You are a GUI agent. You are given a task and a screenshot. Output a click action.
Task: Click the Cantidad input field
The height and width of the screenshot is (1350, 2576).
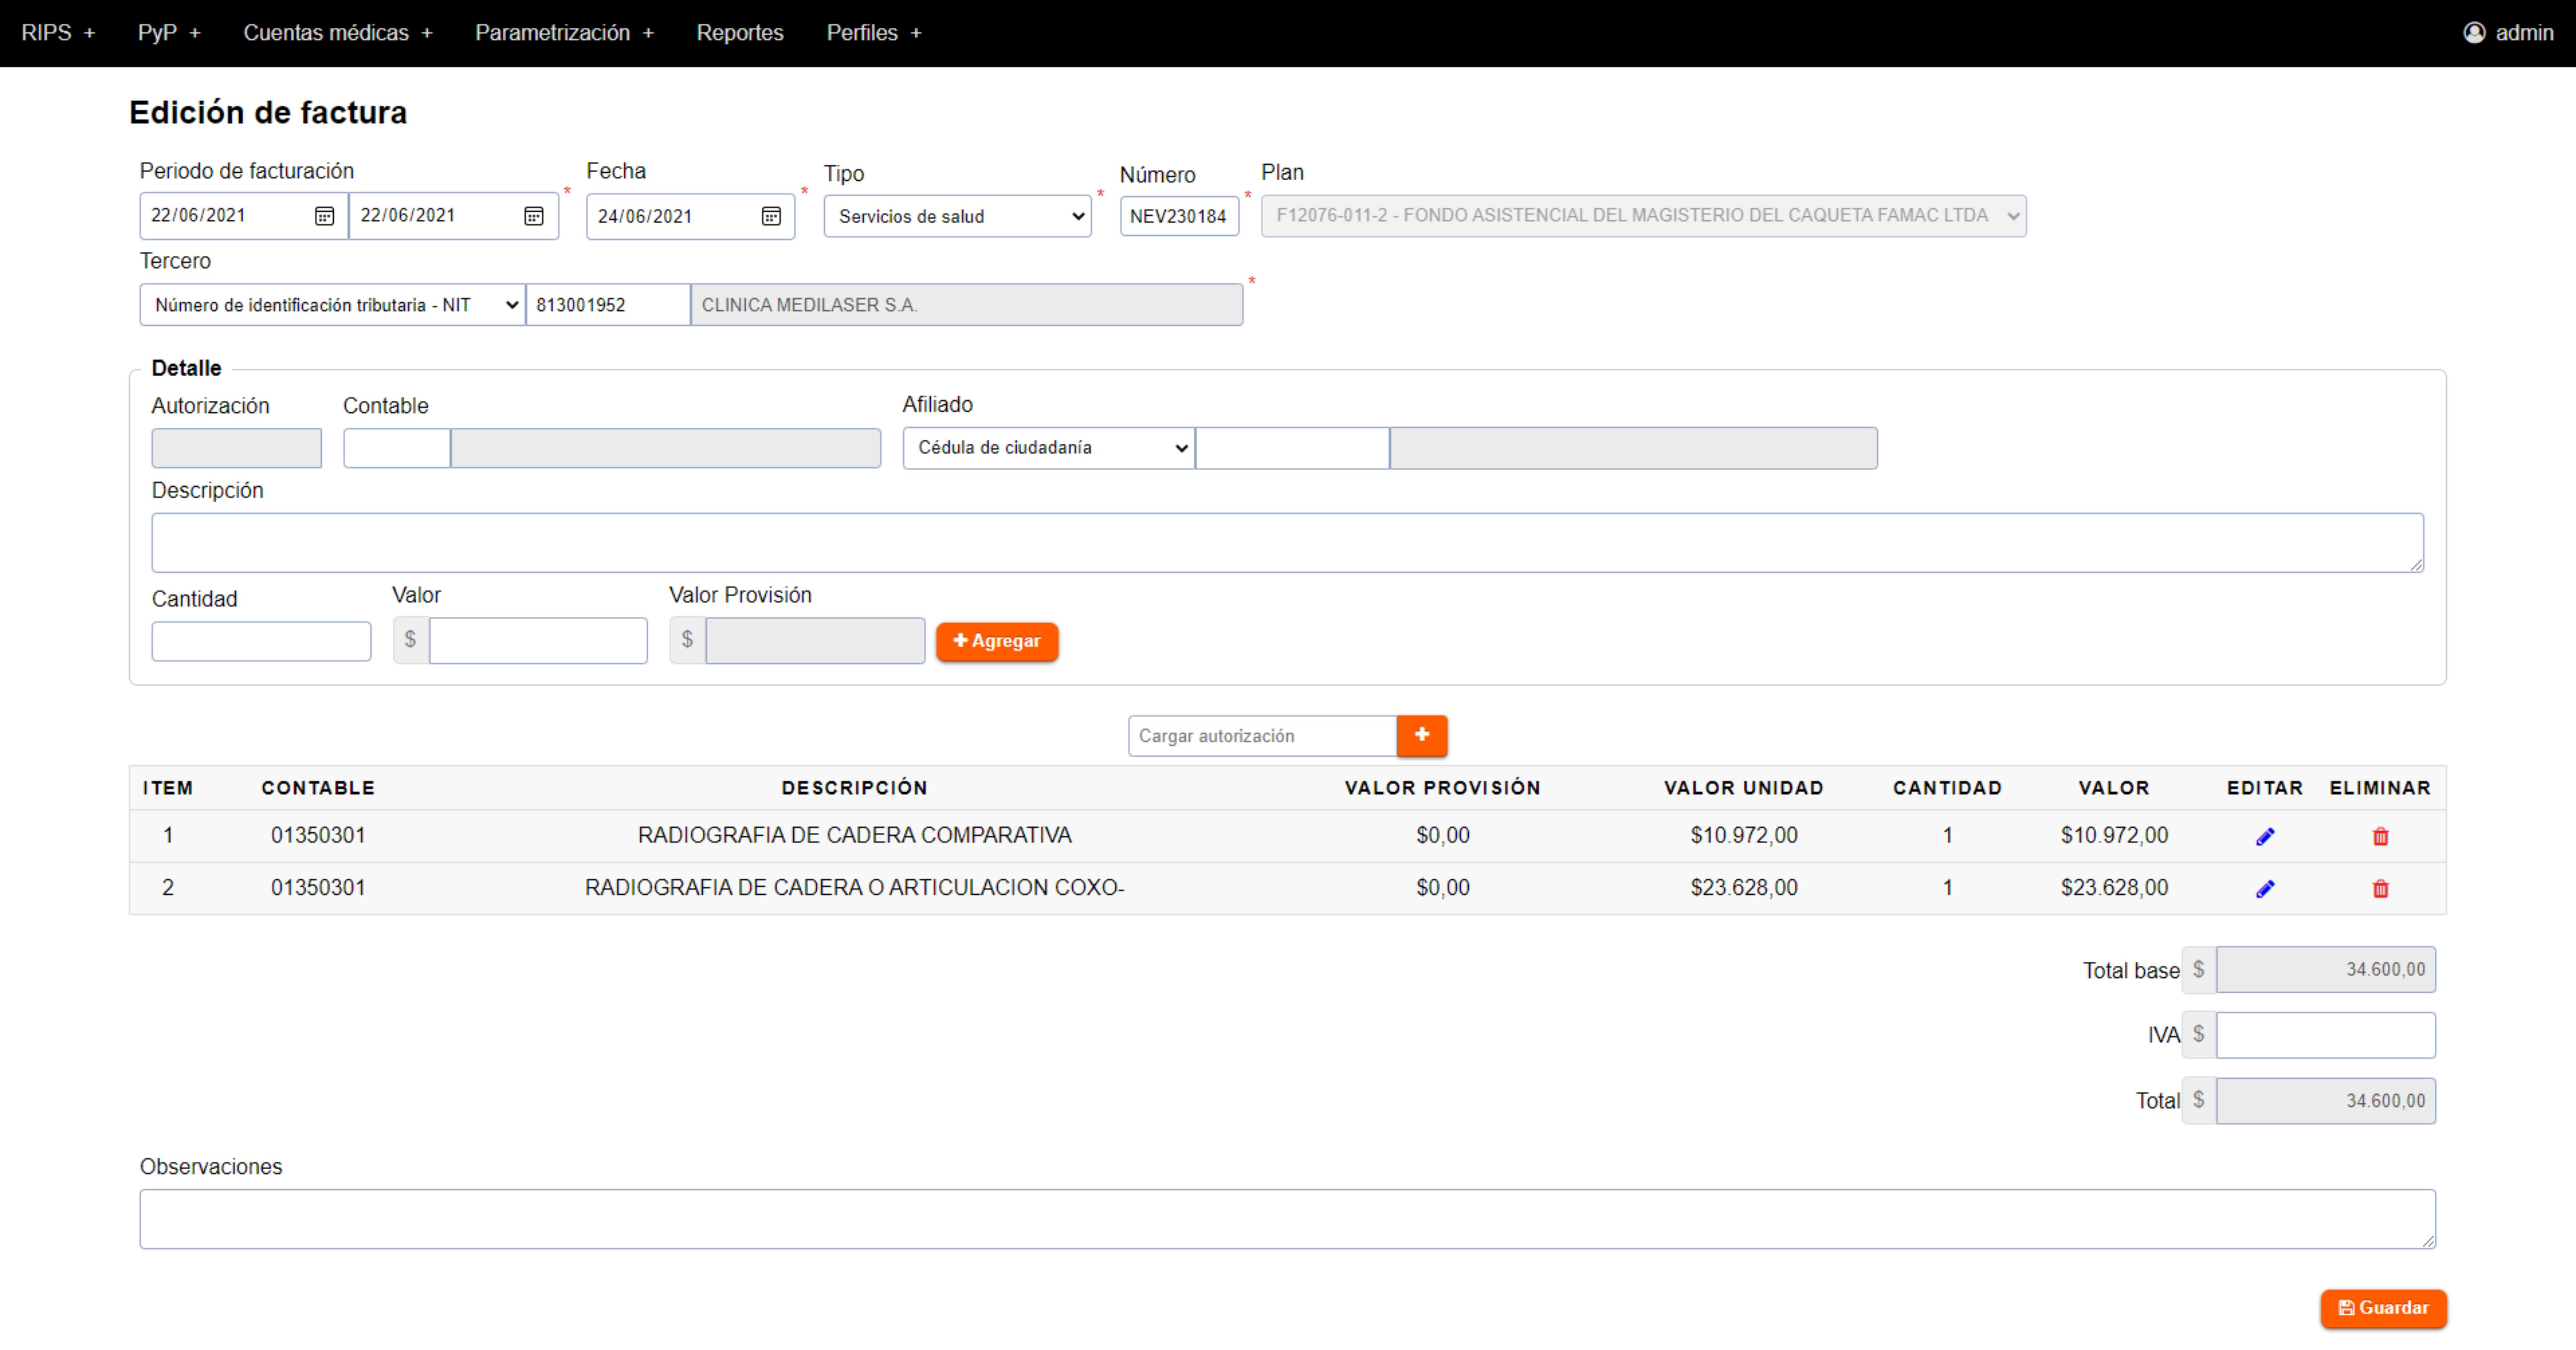261,641
